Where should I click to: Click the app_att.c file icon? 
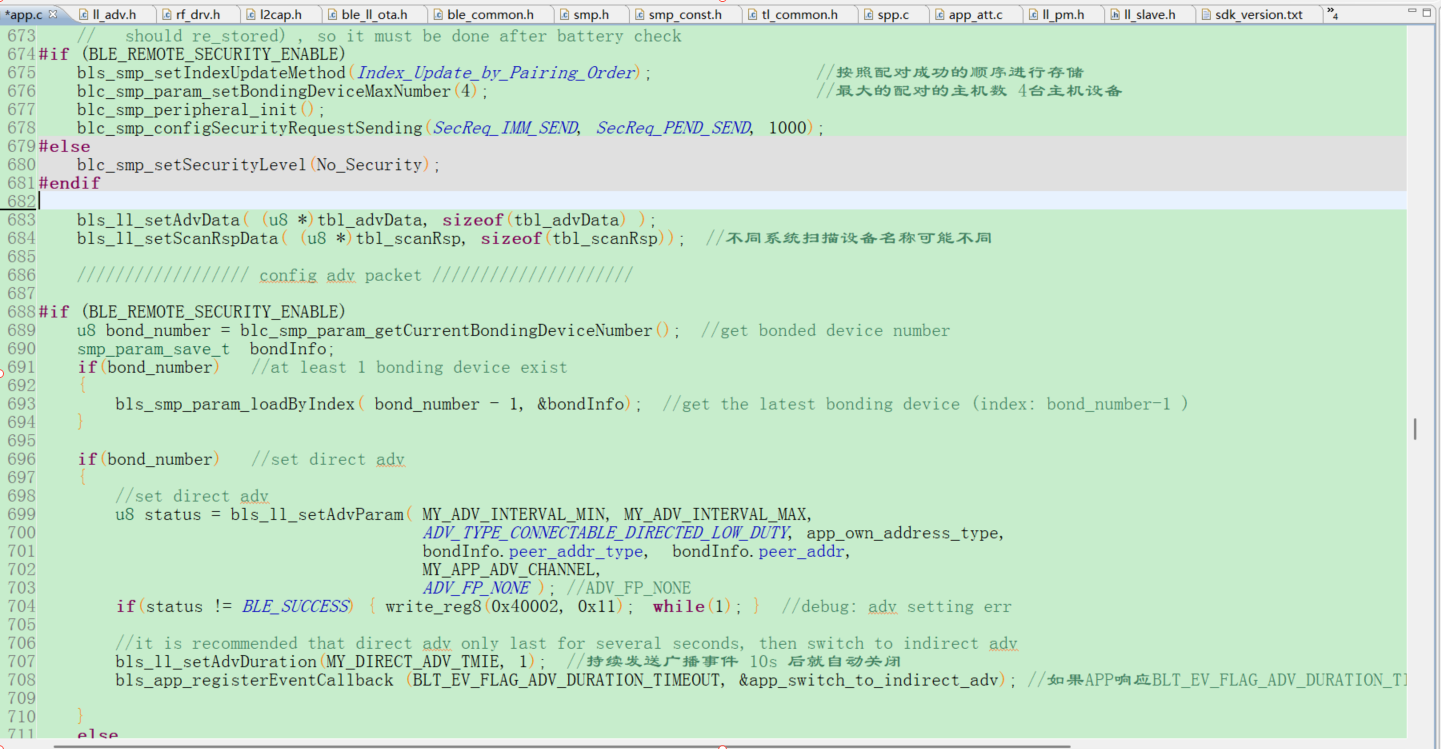coord(939,15)
